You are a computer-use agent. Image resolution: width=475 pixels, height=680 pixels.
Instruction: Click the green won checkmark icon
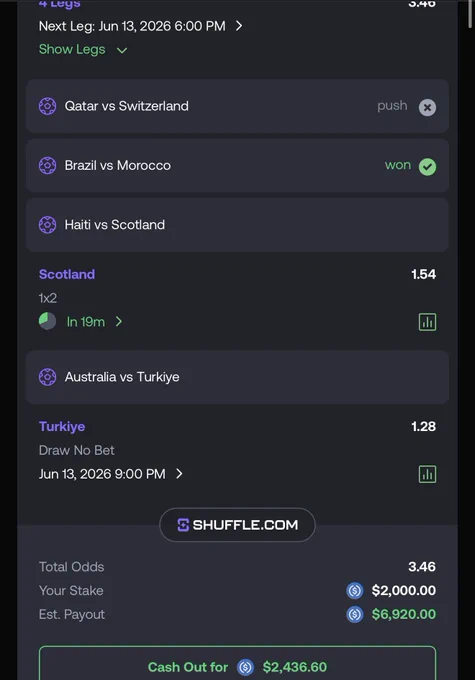(427, 167)
